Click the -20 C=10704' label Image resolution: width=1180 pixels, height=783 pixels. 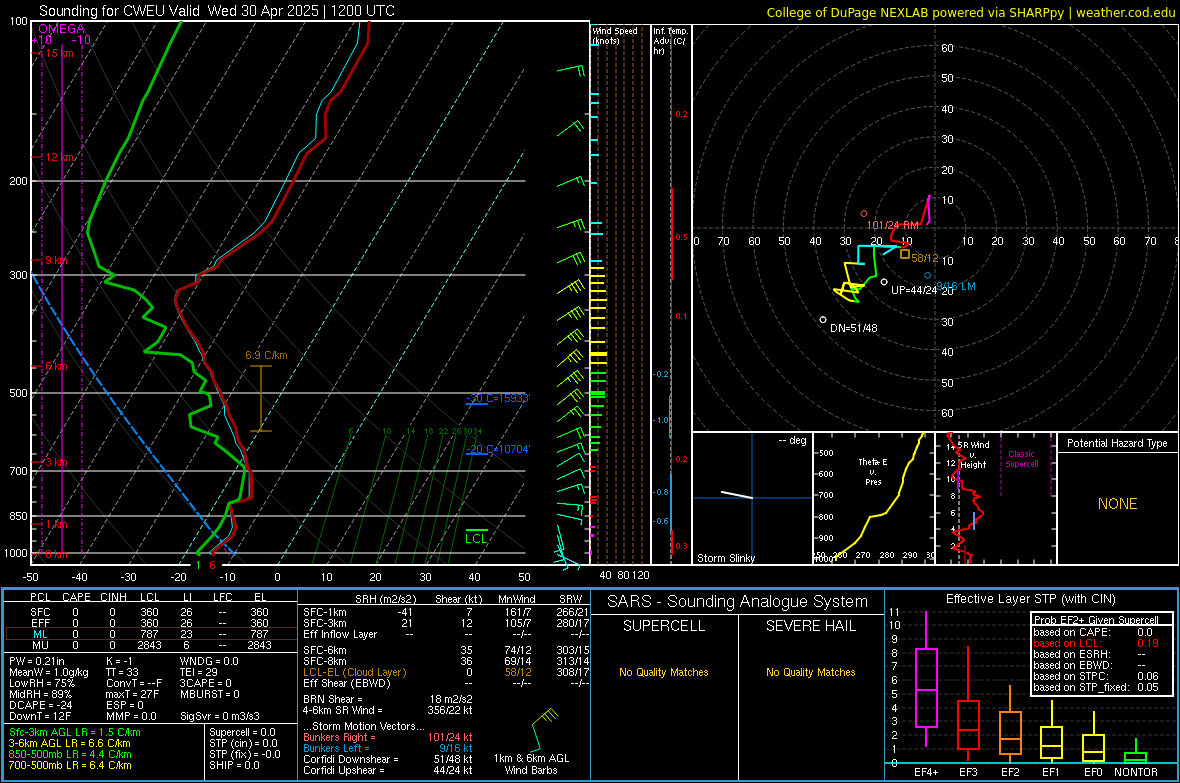[498, 449]
